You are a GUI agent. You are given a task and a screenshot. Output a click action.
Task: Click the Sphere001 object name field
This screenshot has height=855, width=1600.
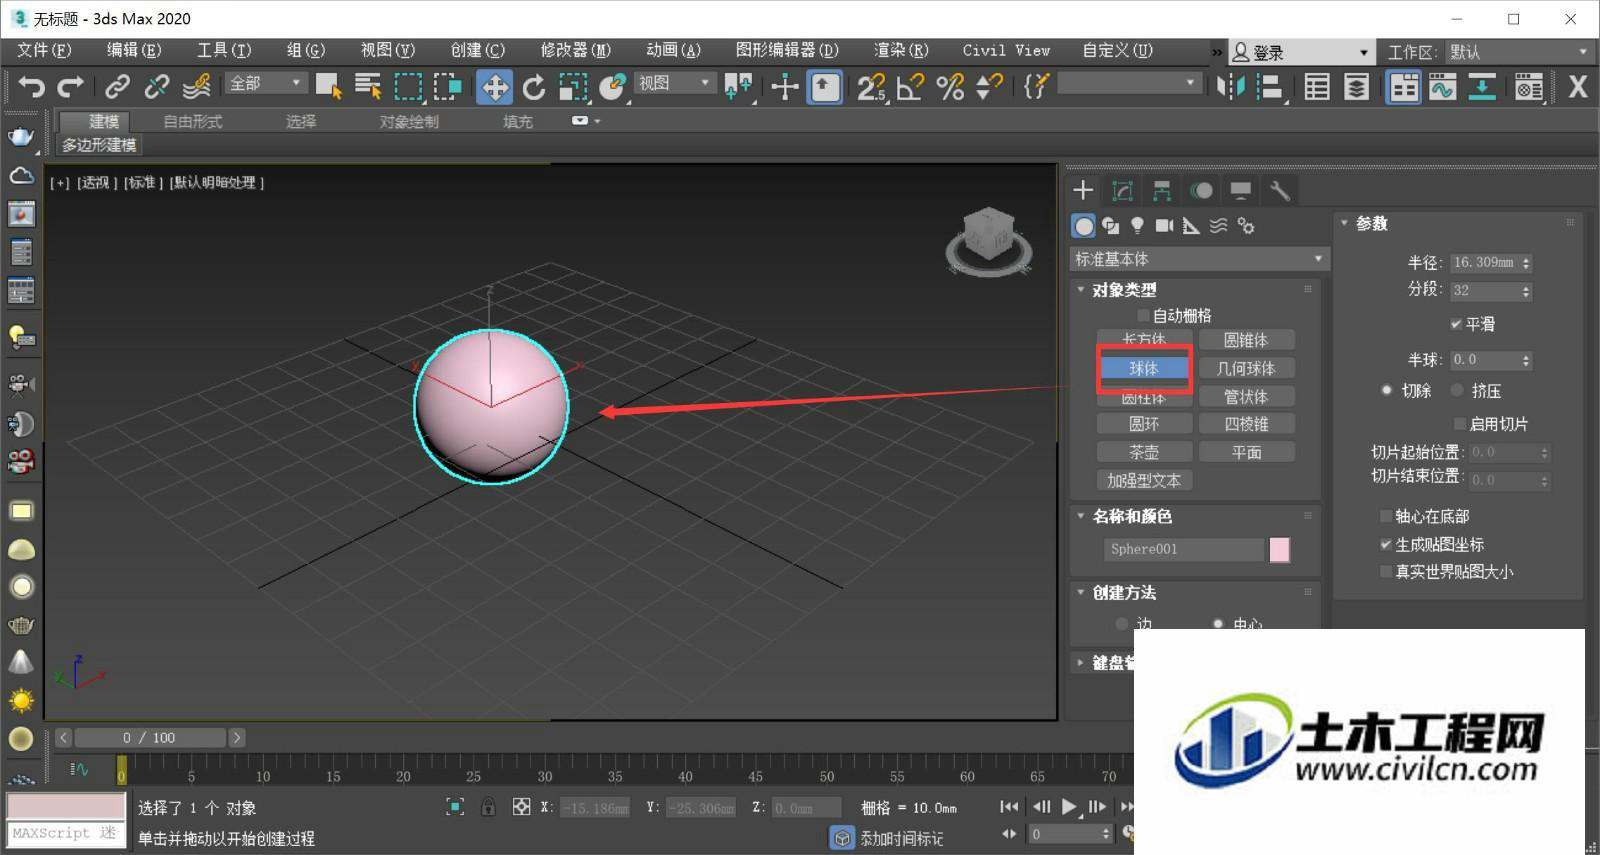[1184, 549]
